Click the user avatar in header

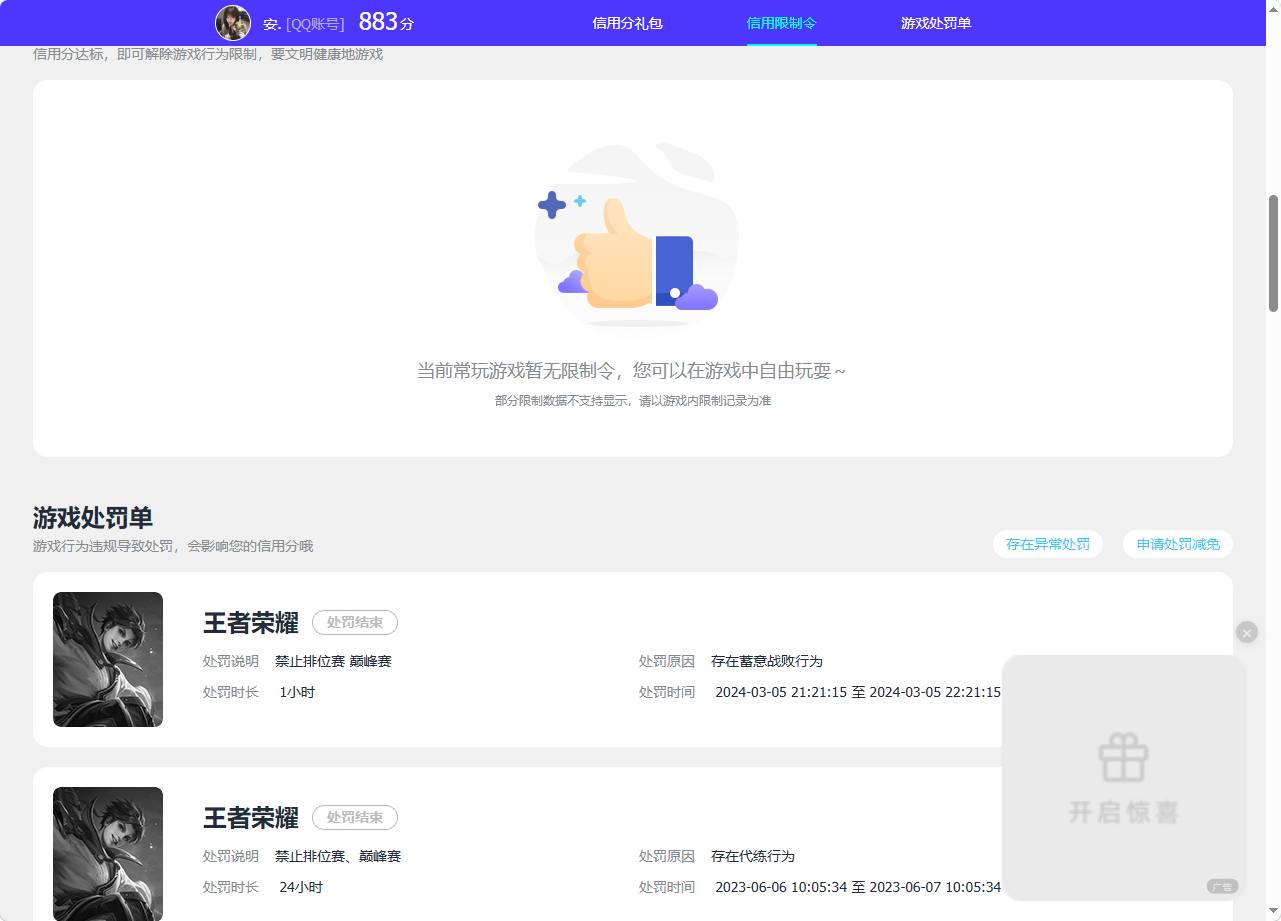[x=233, y=22]
